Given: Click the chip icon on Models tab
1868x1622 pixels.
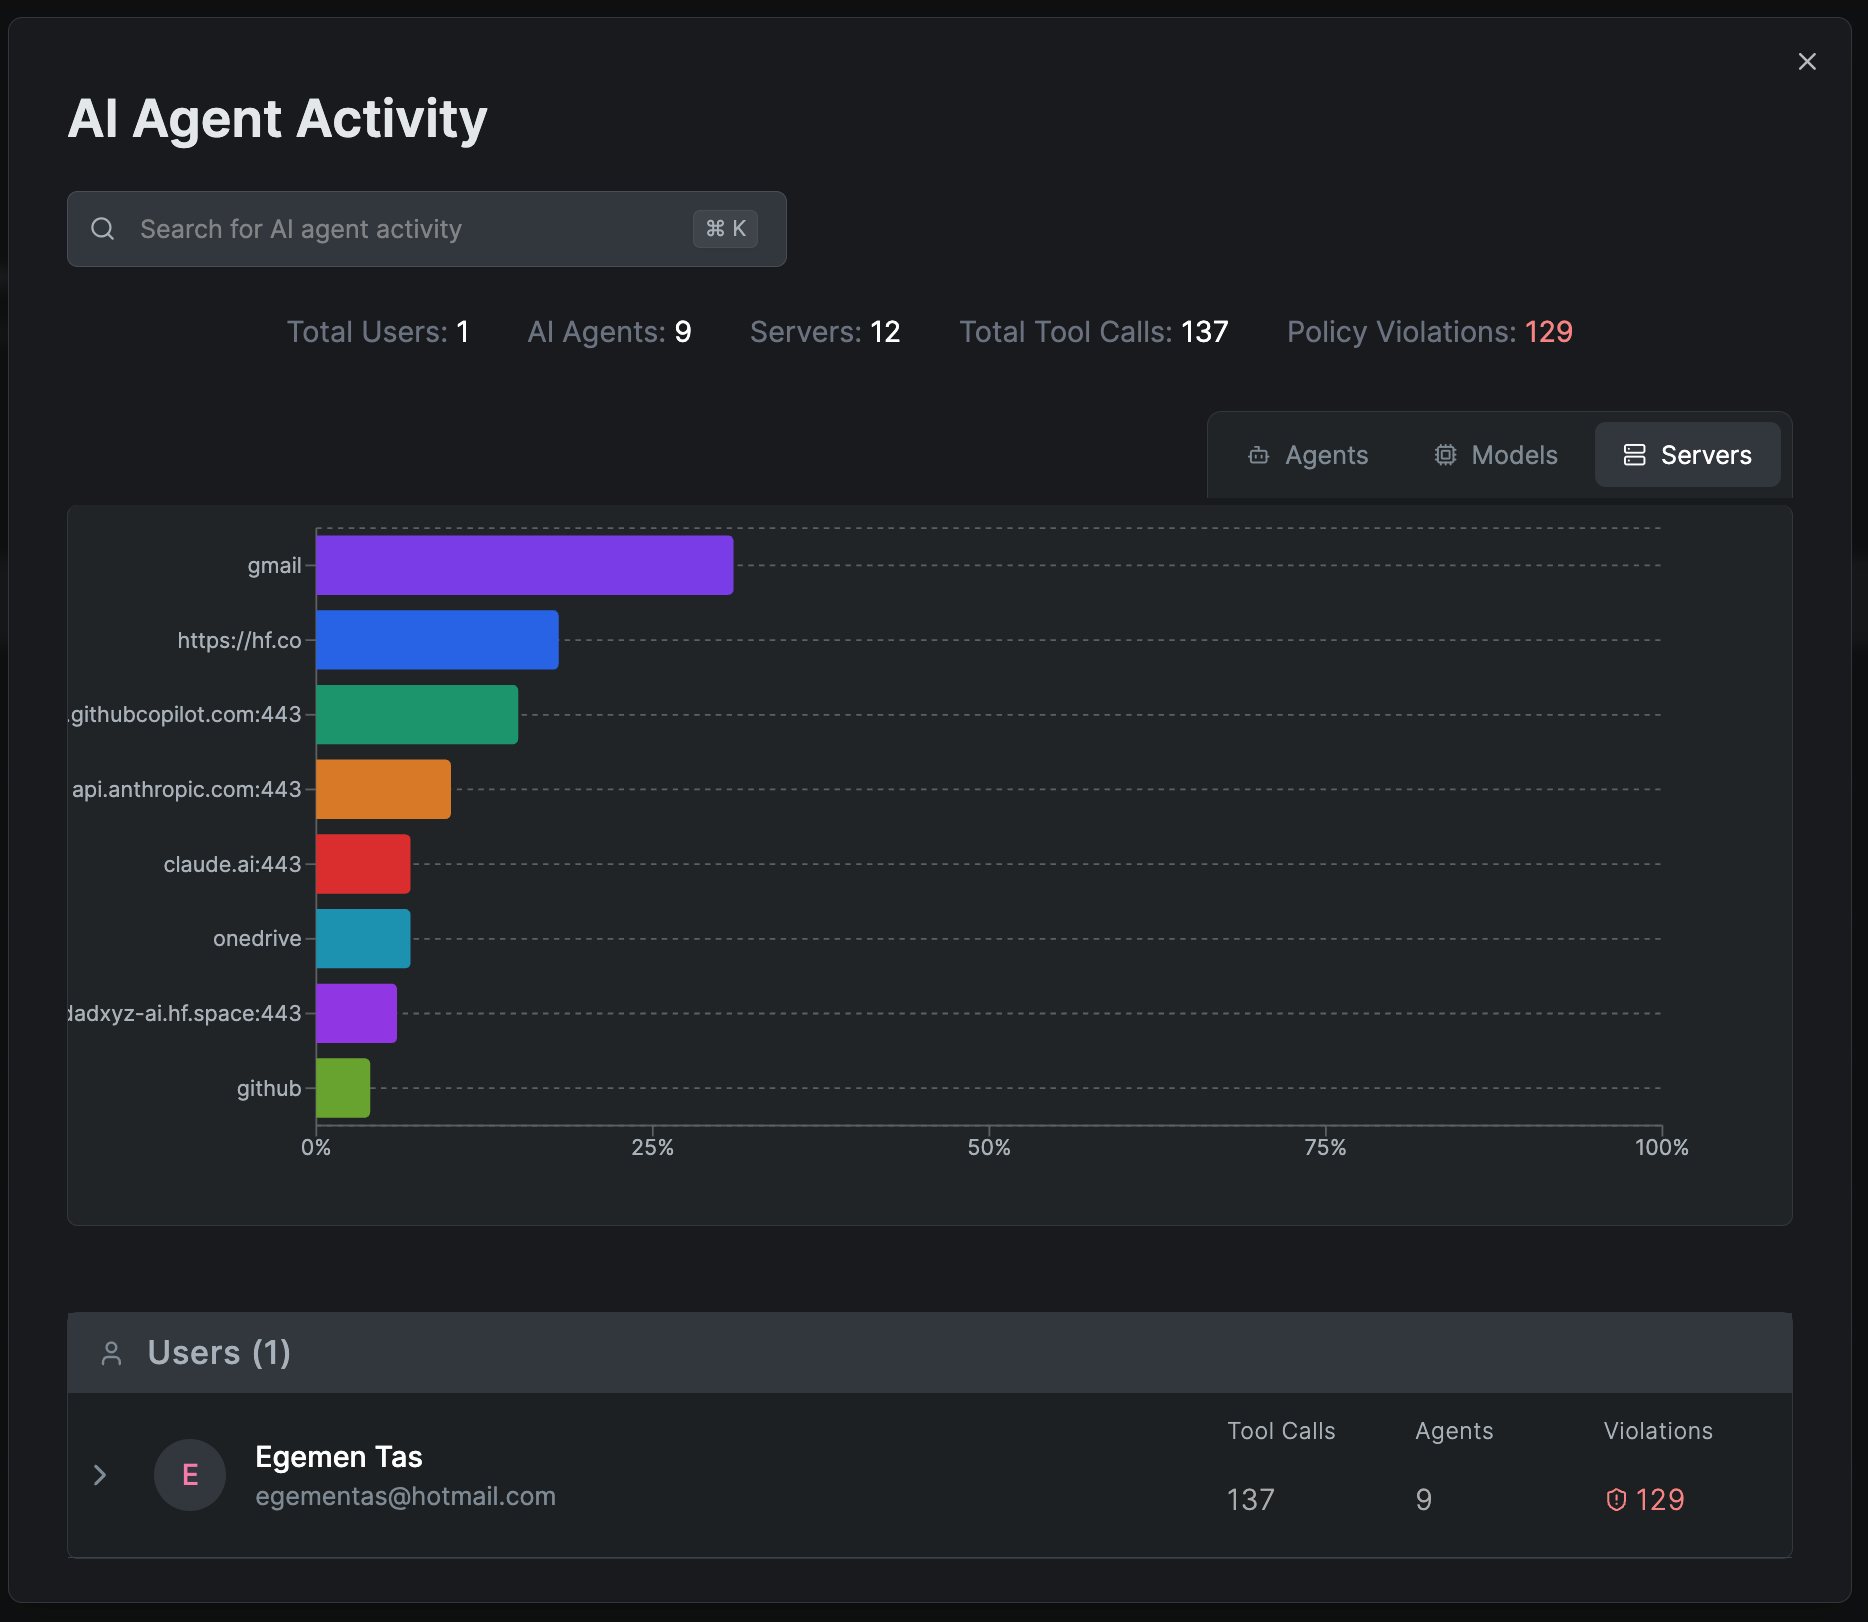Looking at the screenshot, I should click(x=1445, y=455).
